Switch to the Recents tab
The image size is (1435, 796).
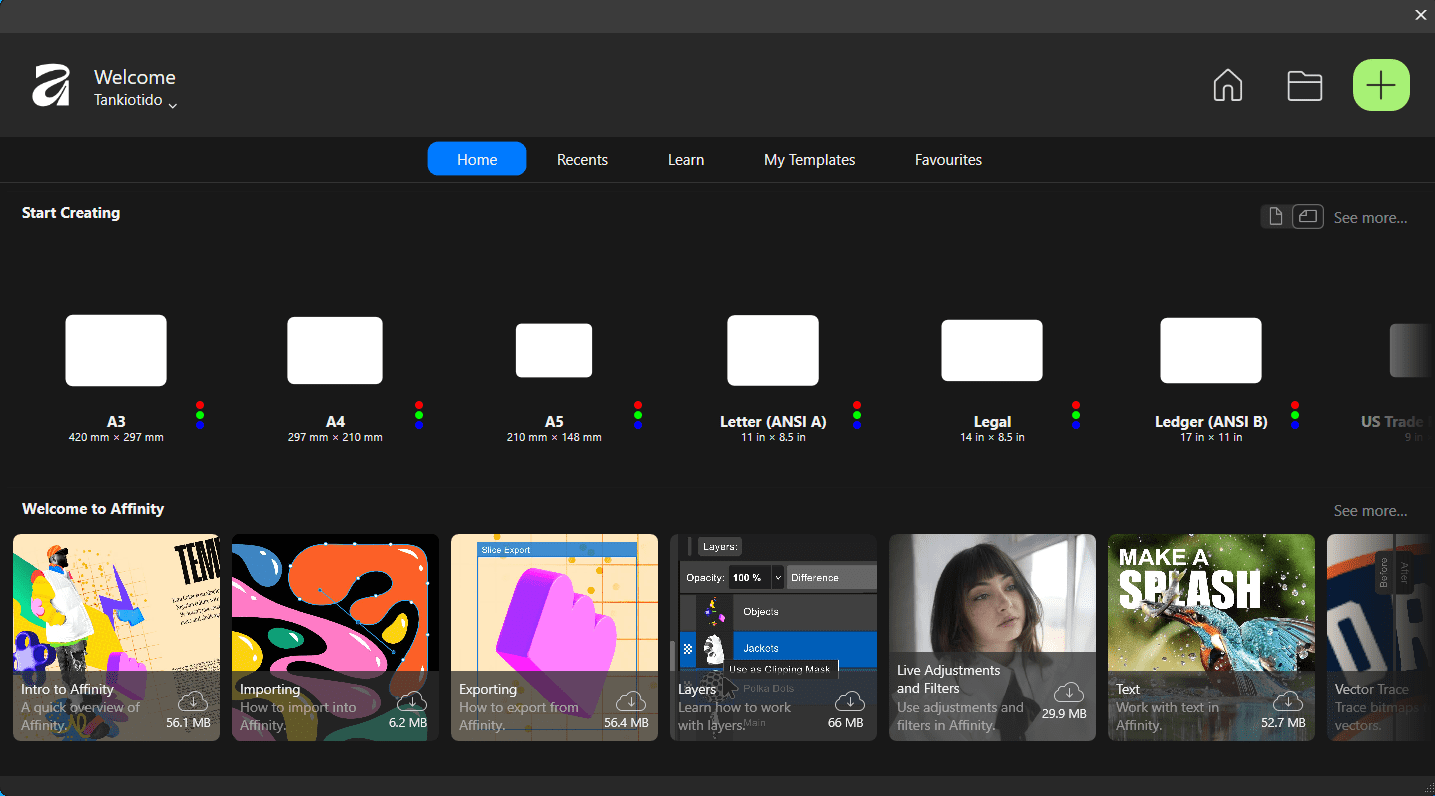pyautogui.click(x=582, y=160)
